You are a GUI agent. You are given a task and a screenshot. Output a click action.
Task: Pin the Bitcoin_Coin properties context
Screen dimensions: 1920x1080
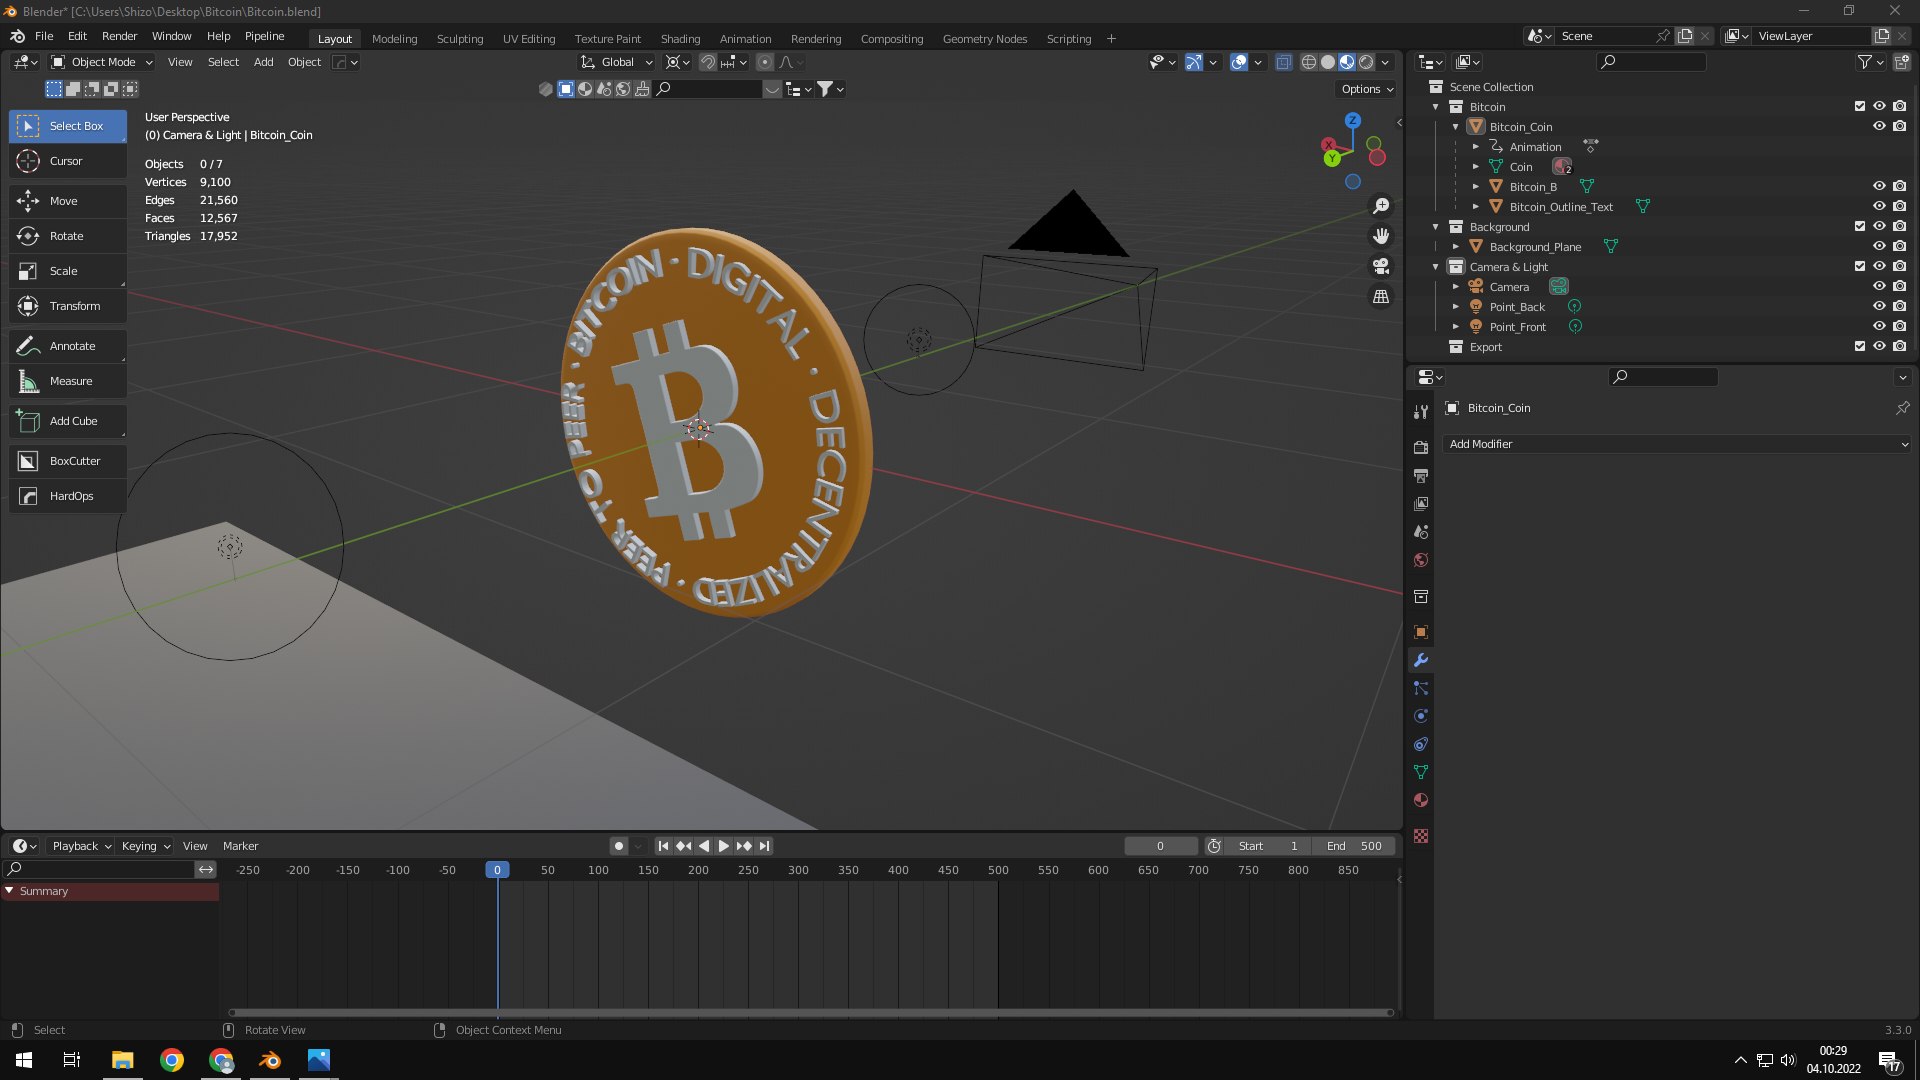(1902, 408)
